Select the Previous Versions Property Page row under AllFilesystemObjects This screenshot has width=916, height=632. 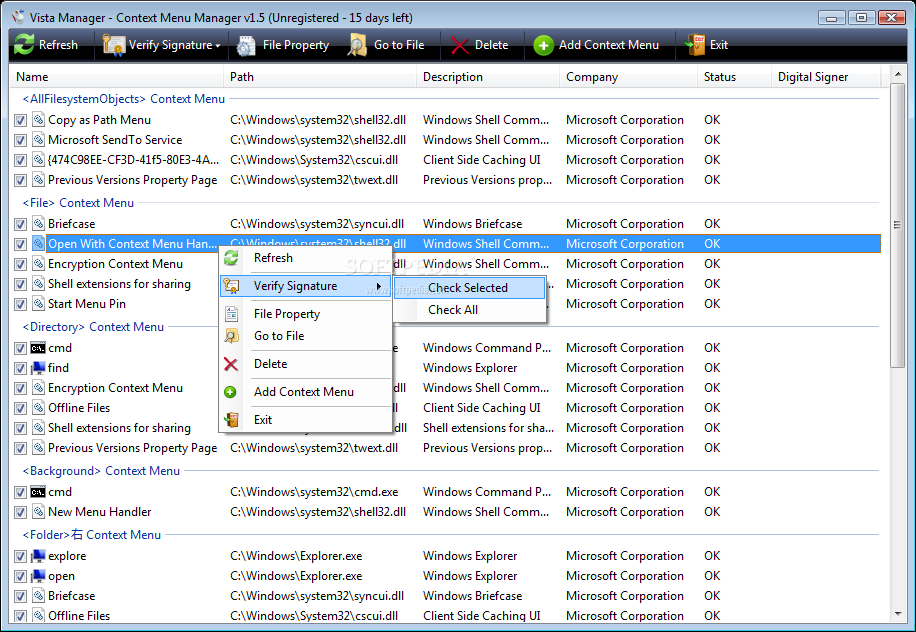point(445,180)
